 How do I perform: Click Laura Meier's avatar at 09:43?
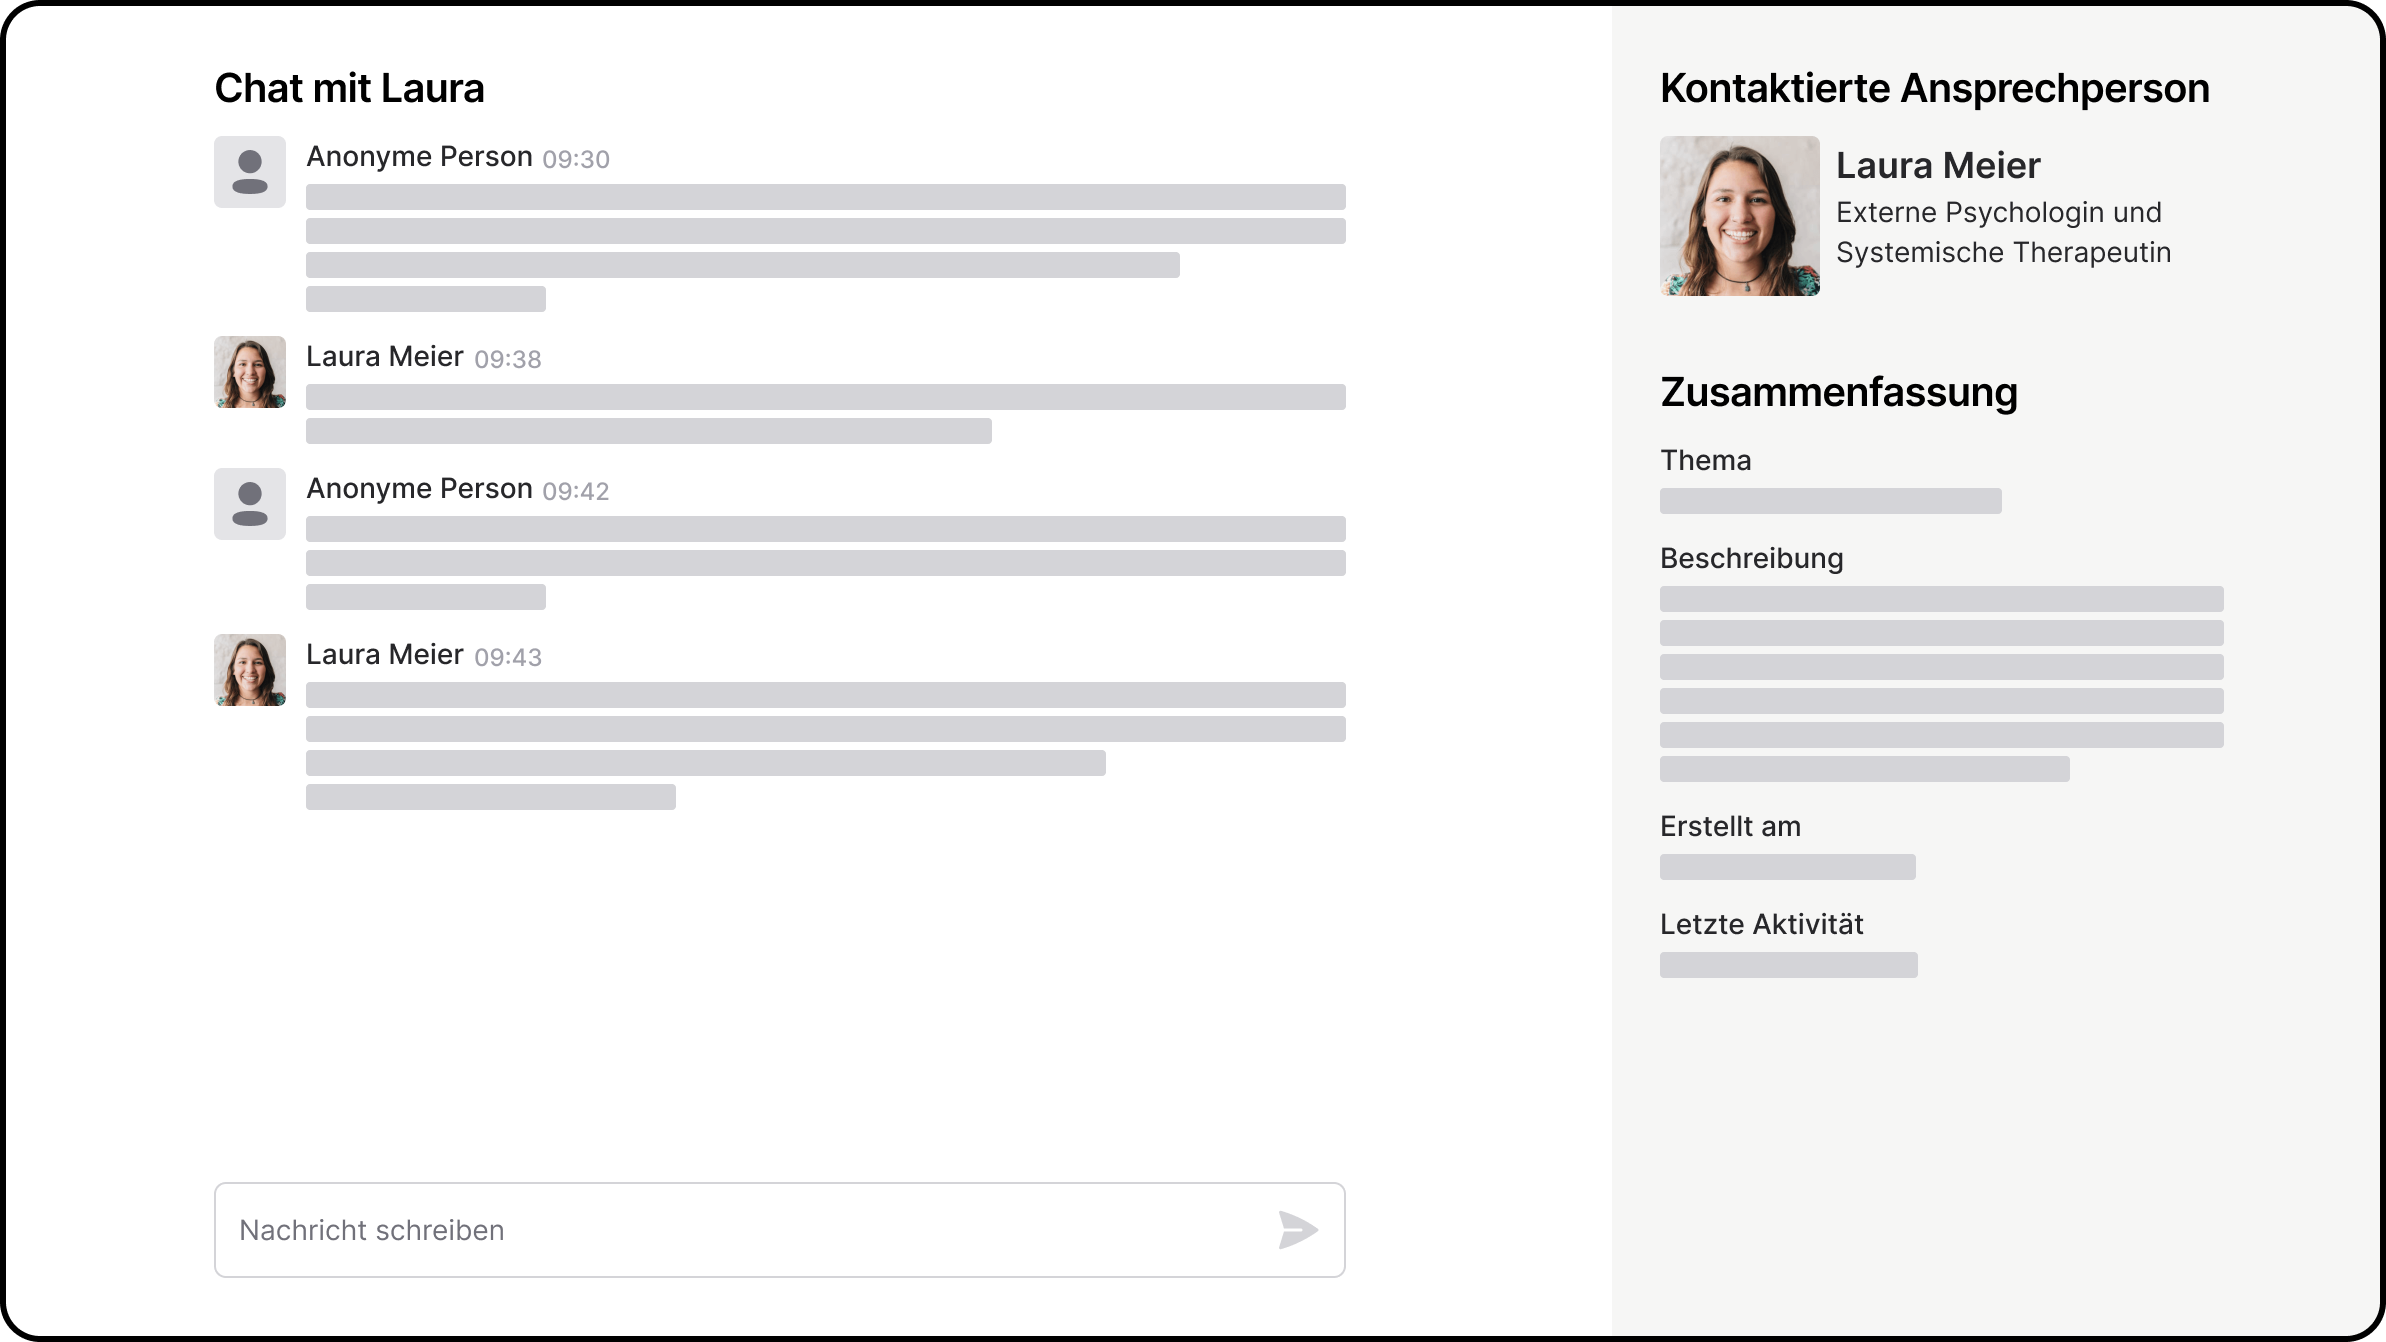point(250,670)
